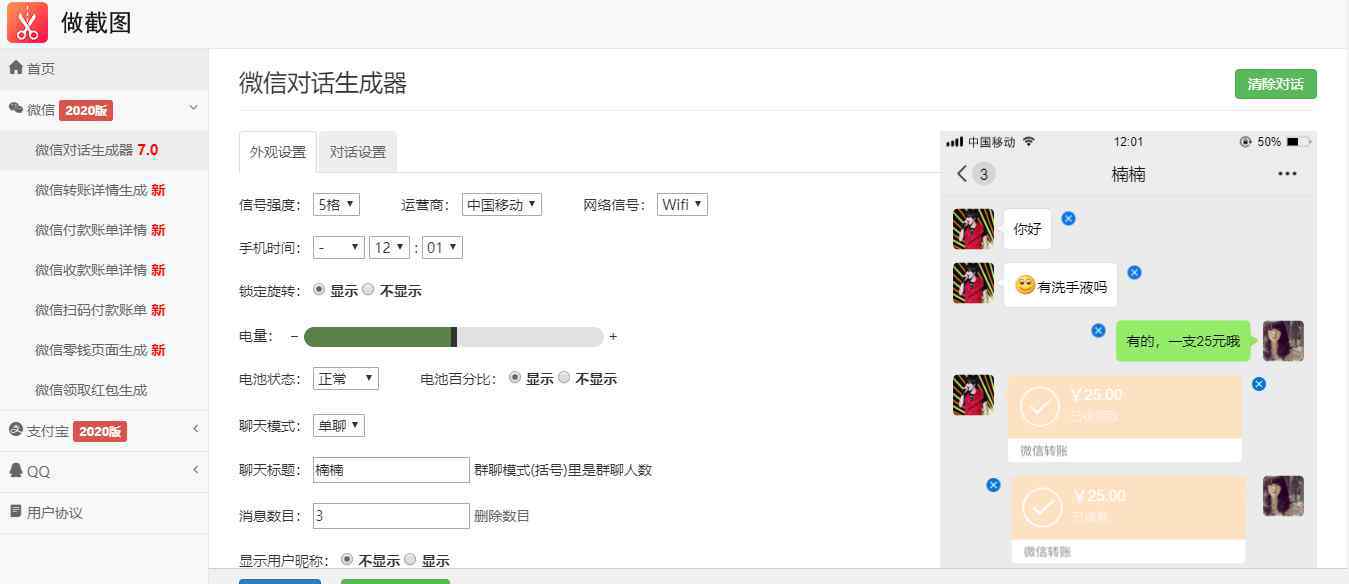Open the 聊天模式 dropdown showing 单聊
This screenshot has height=584, width=1349.
(x=339, y=425)
